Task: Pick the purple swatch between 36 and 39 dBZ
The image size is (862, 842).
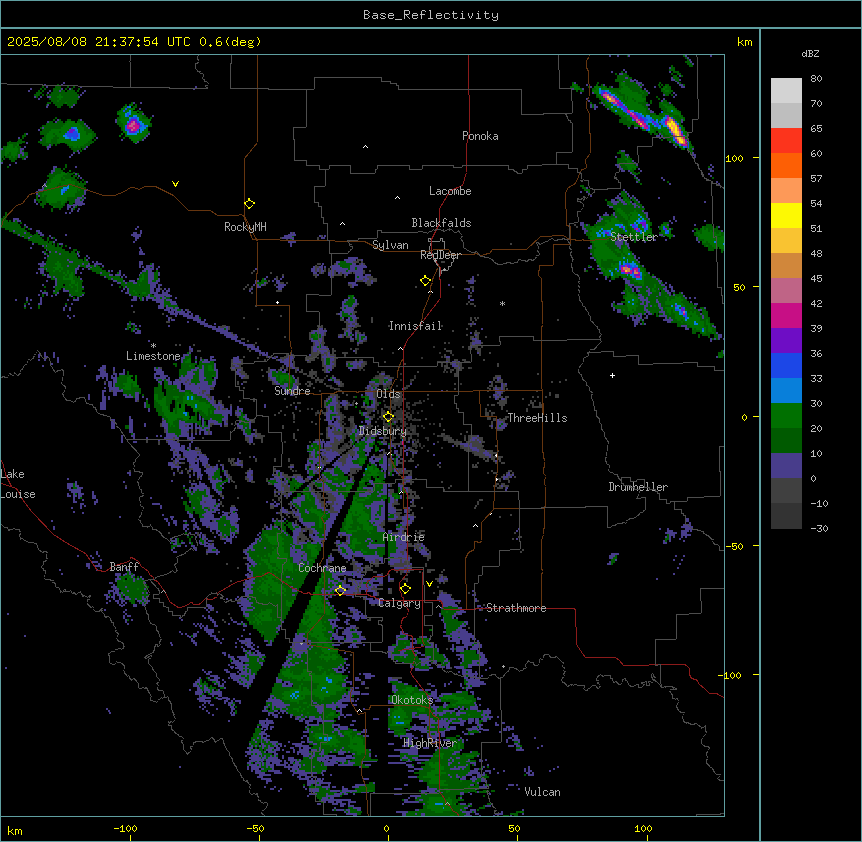Action: pyautogui.click(x=786, y=340)
